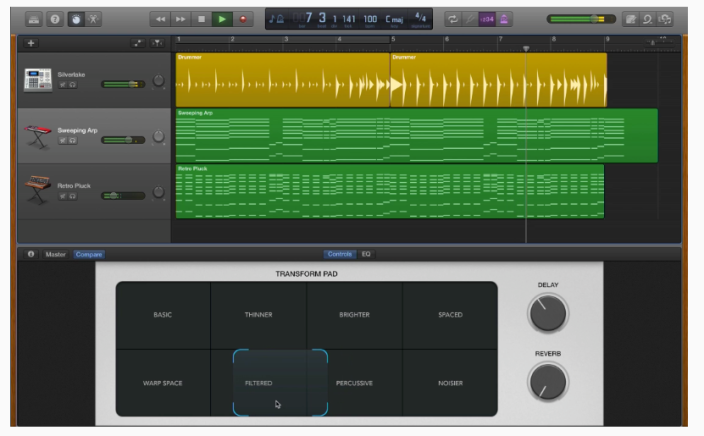Open Quick Help with the question mark icon
Screen dimensions: 704x436
(x=54, y=19)
